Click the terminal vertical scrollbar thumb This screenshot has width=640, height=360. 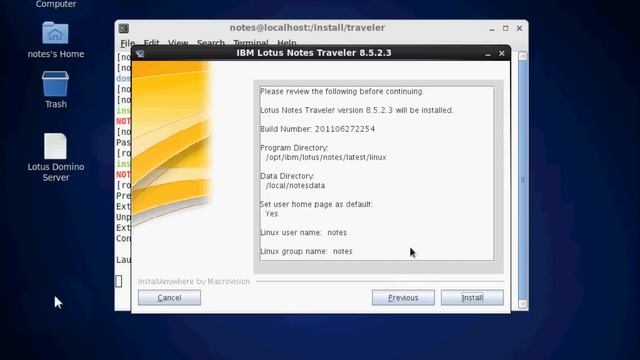click(523, 180)
